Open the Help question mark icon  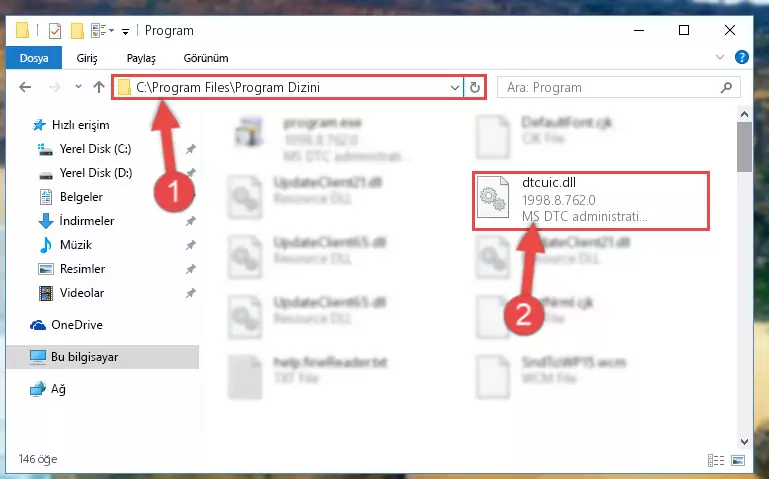point(742,57)
